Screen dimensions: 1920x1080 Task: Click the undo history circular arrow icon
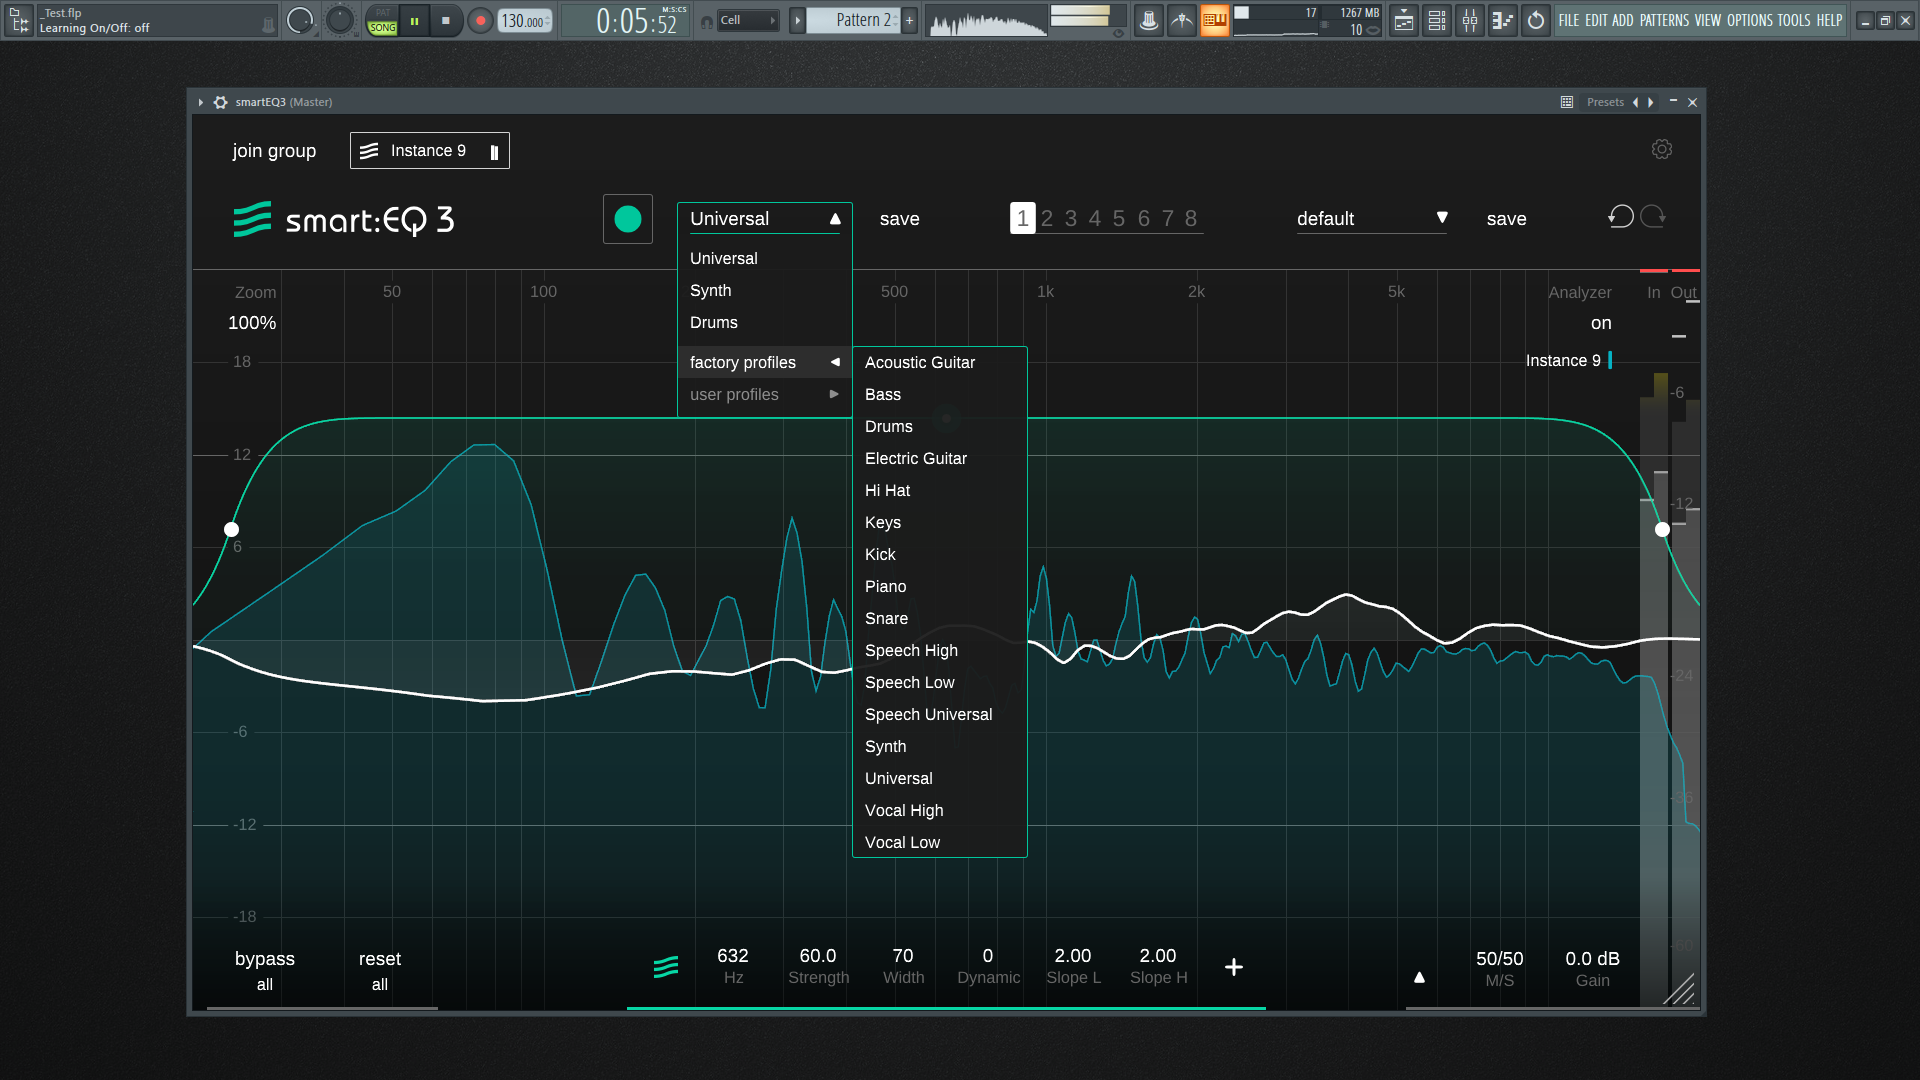[1536, 20]
